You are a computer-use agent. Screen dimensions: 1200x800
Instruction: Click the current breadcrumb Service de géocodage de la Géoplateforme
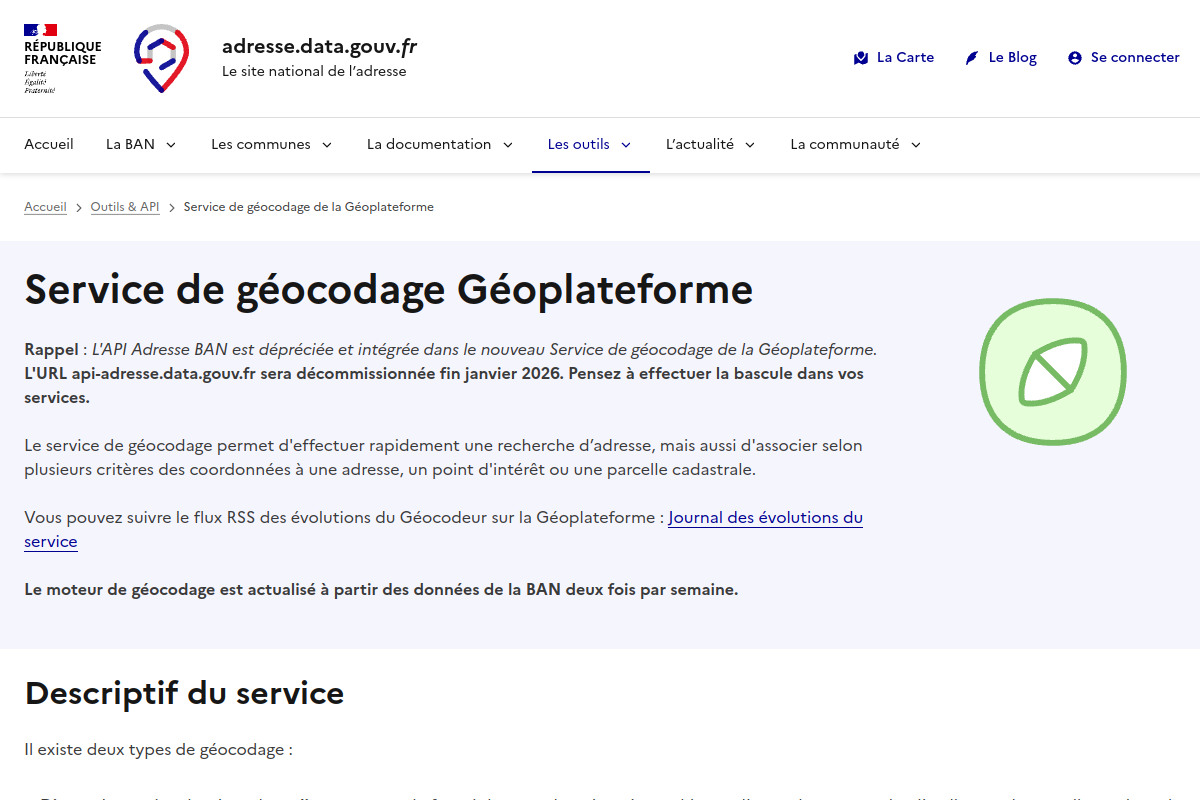[309, 207]
